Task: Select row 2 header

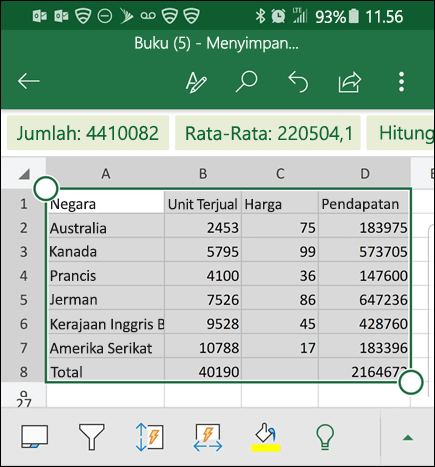Action: click(x=23, y=228)
